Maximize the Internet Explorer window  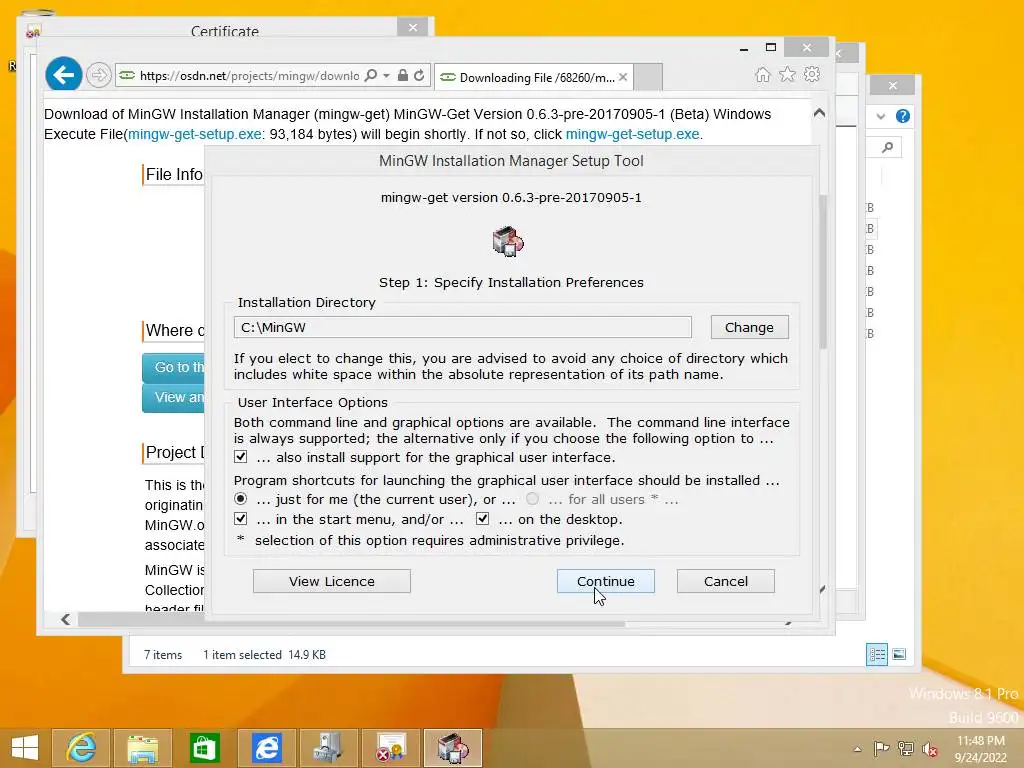point(771,47)
